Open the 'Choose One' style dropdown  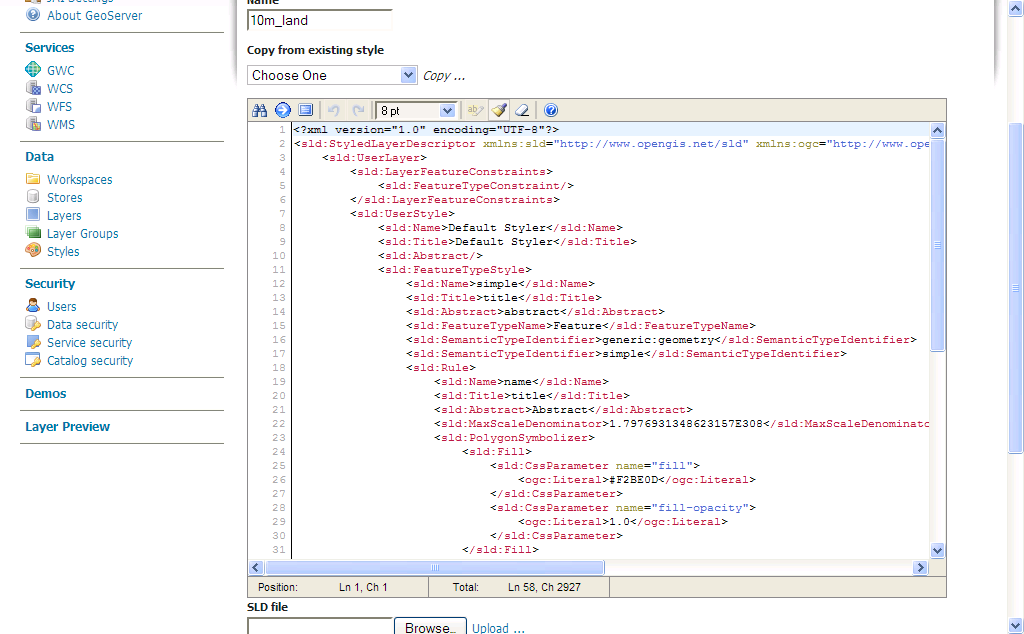tap(331, 74)
